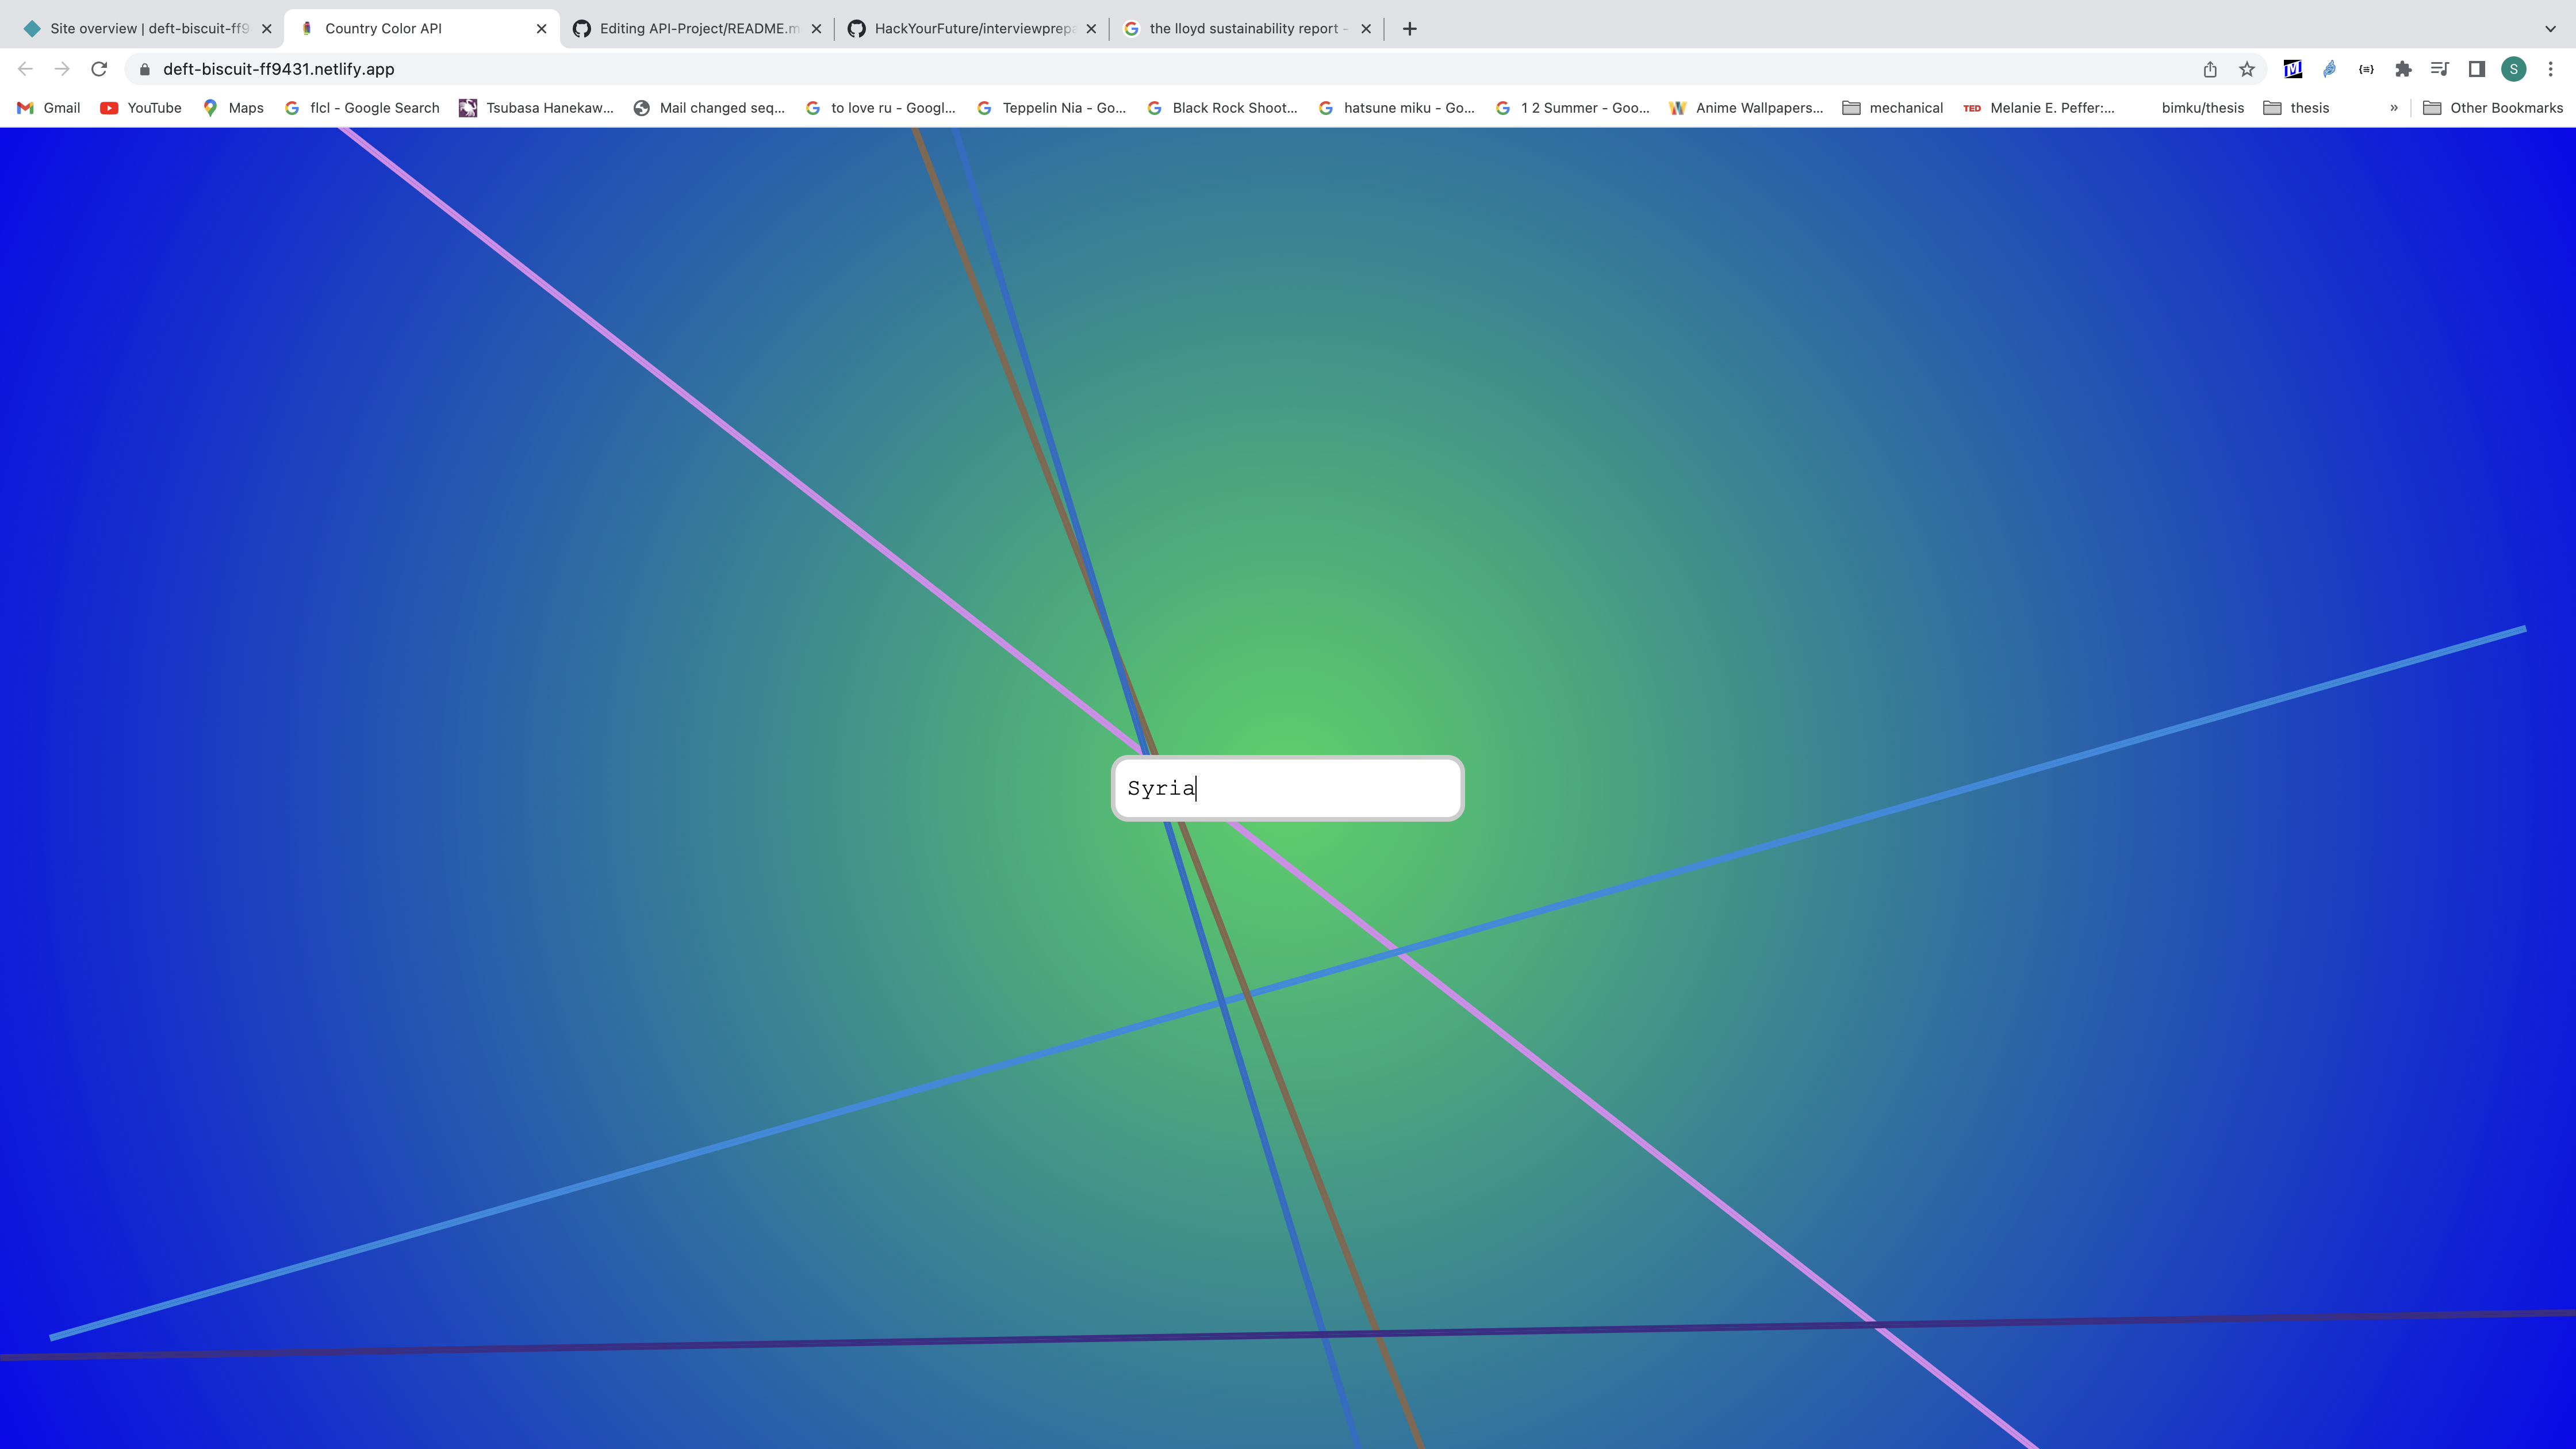Viewport: 2576px width, 1449px height.
Task: Open the Google Maps bookmark
Action: 232,107
